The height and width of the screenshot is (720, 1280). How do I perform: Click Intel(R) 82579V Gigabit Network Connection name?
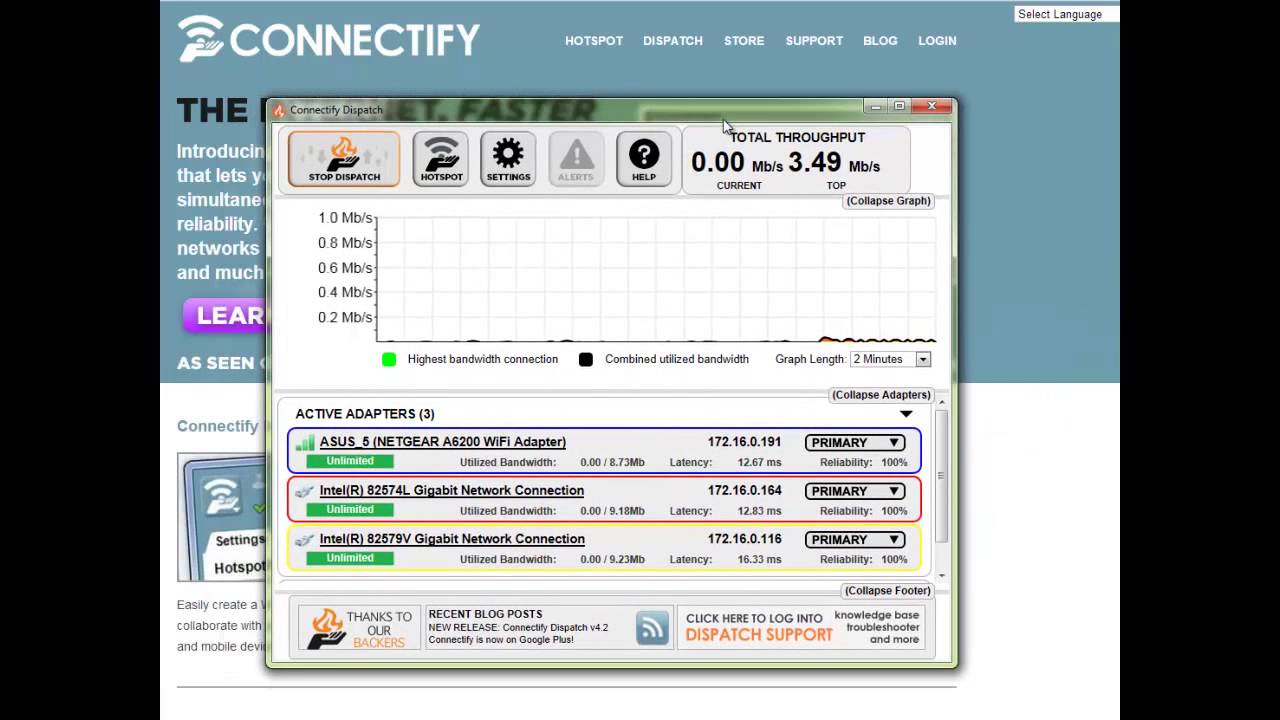pos(452,539)
